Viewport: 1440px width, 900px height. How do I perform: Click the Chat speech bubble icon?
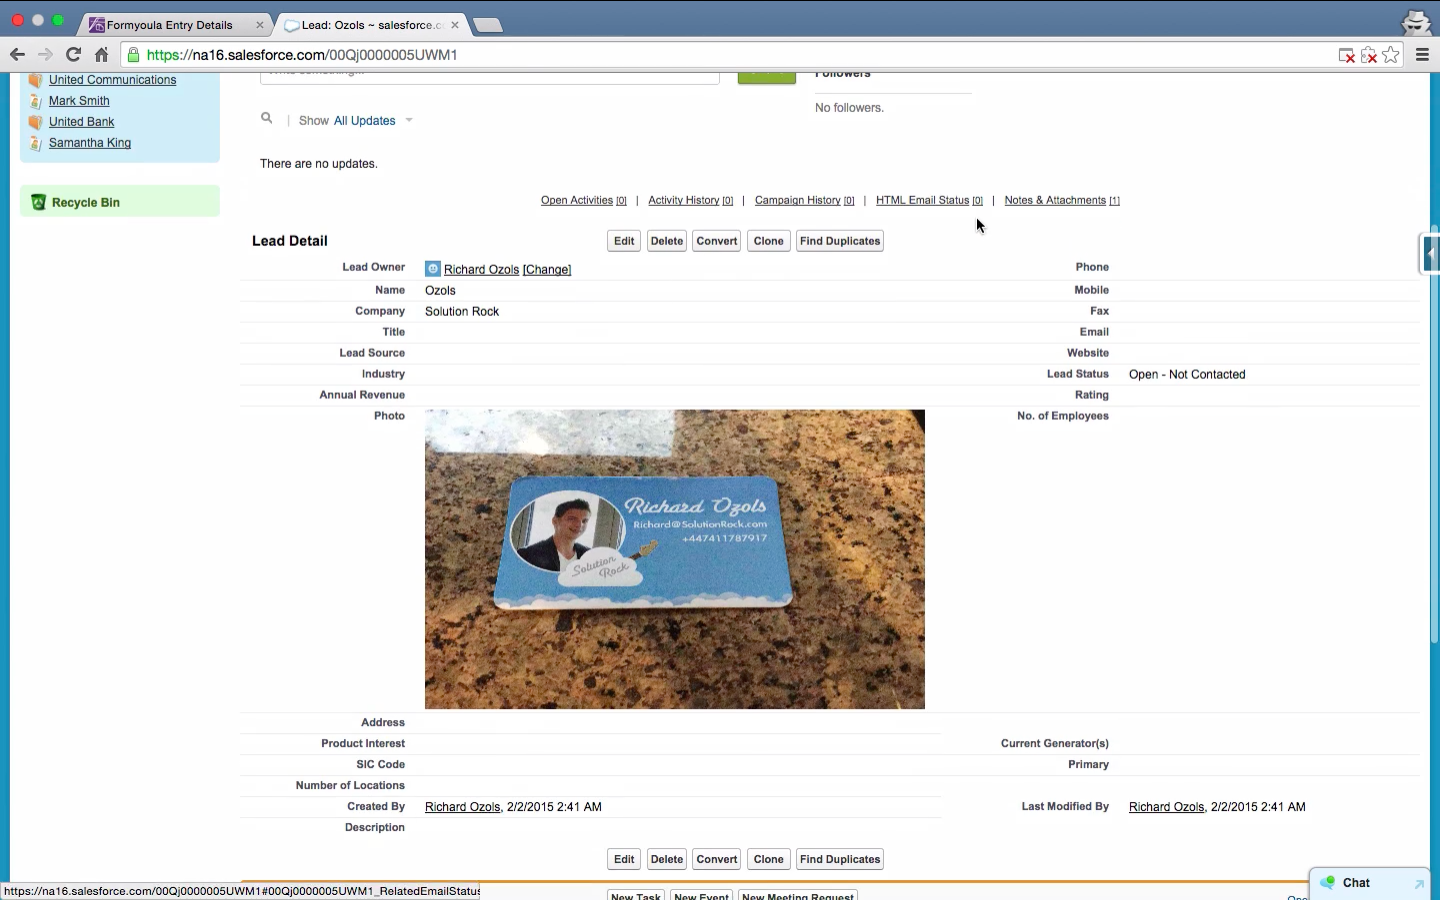click(1327, 882)
